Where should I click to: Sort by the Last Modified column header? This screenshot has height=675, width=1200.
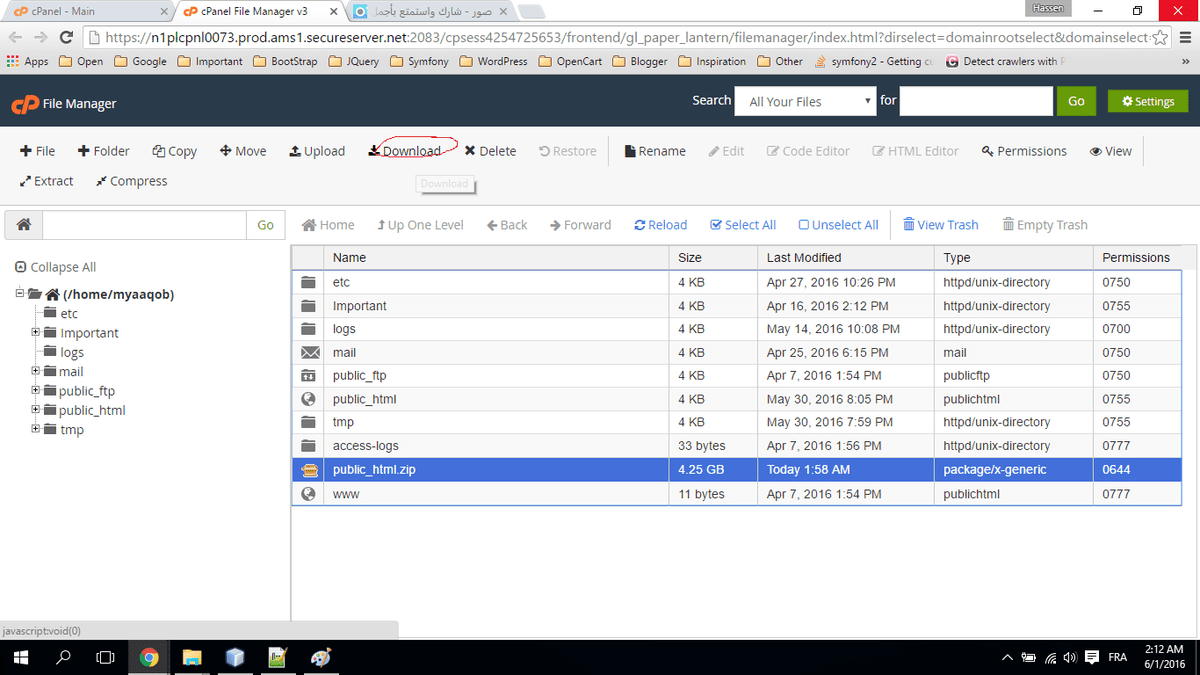point(846,257)
